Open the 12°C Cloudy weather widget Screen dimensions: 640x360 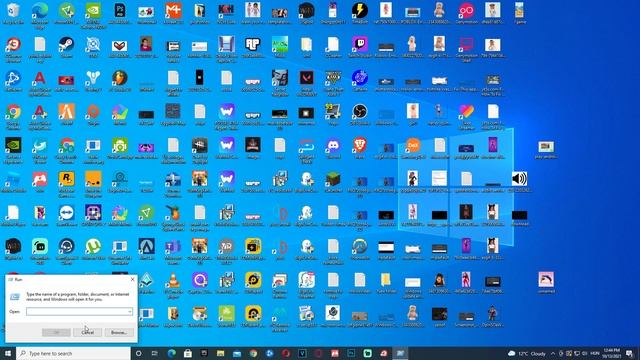[x=527, y=353]
